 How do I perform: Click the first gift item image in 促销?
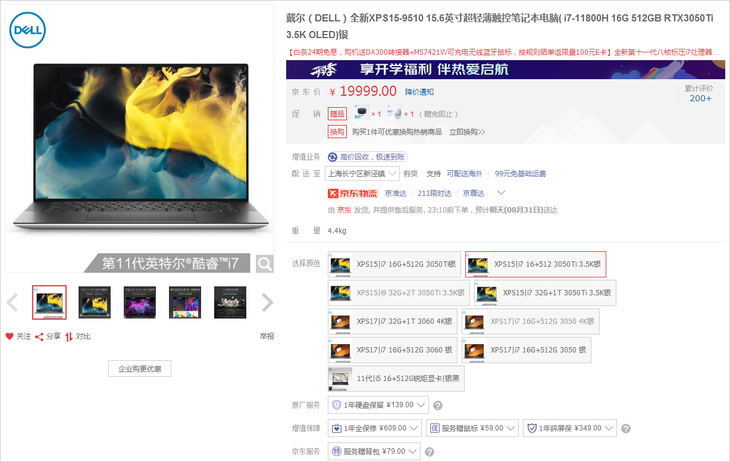(361, 112)
